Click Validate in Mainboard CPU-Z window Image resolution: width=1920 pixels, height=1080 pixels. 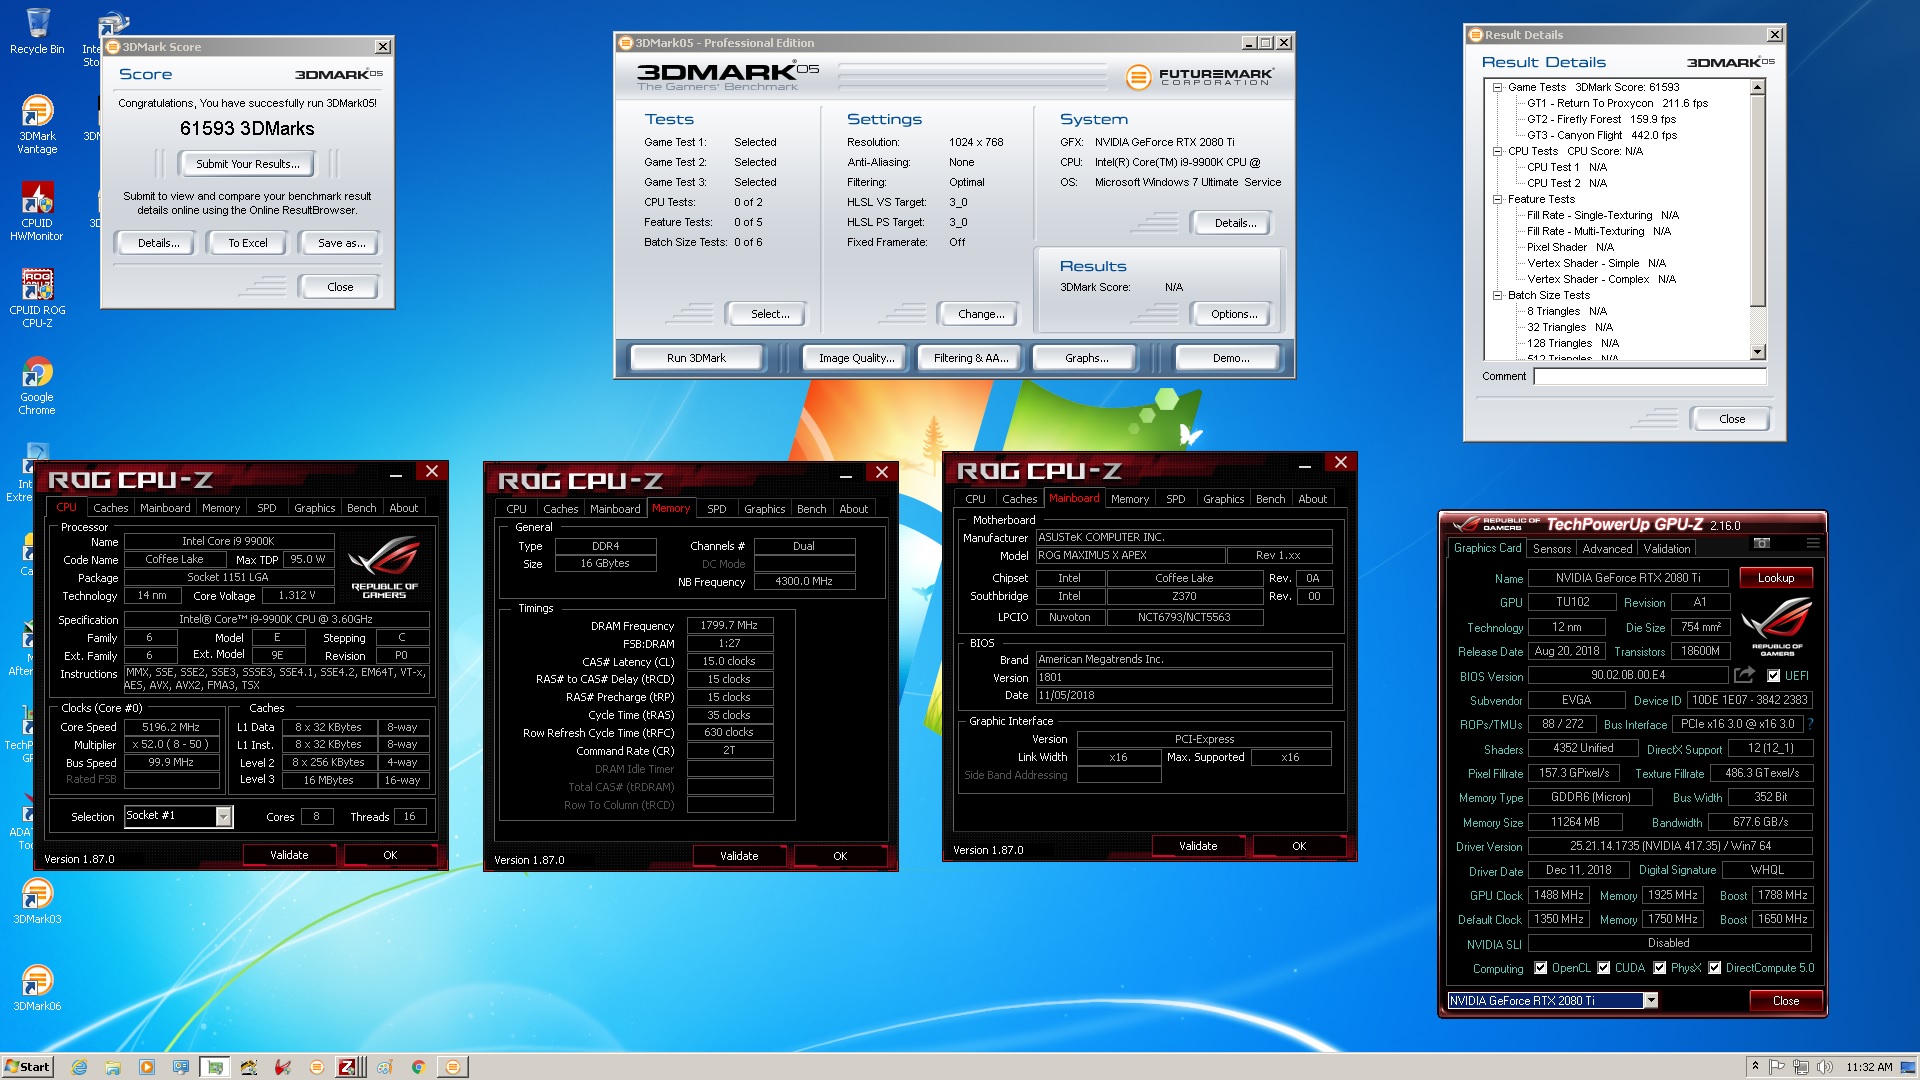(x=1198, y=846)
